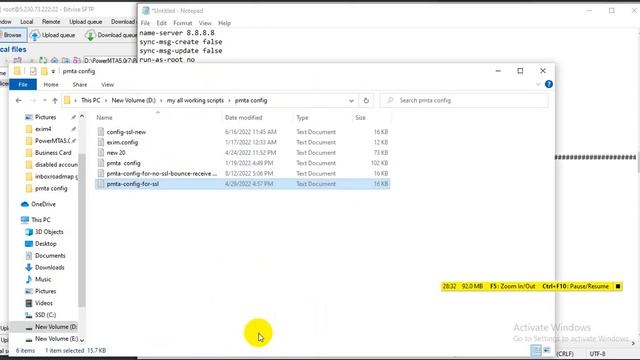
Task: Open 3D Objects folder
Action: coord(49,232)
